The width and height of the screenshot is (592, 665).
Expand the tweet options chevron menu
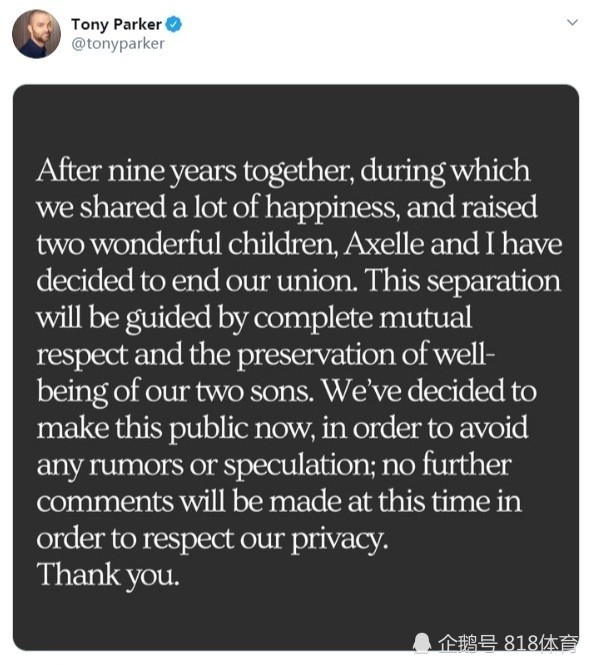(x=572, y=22)
